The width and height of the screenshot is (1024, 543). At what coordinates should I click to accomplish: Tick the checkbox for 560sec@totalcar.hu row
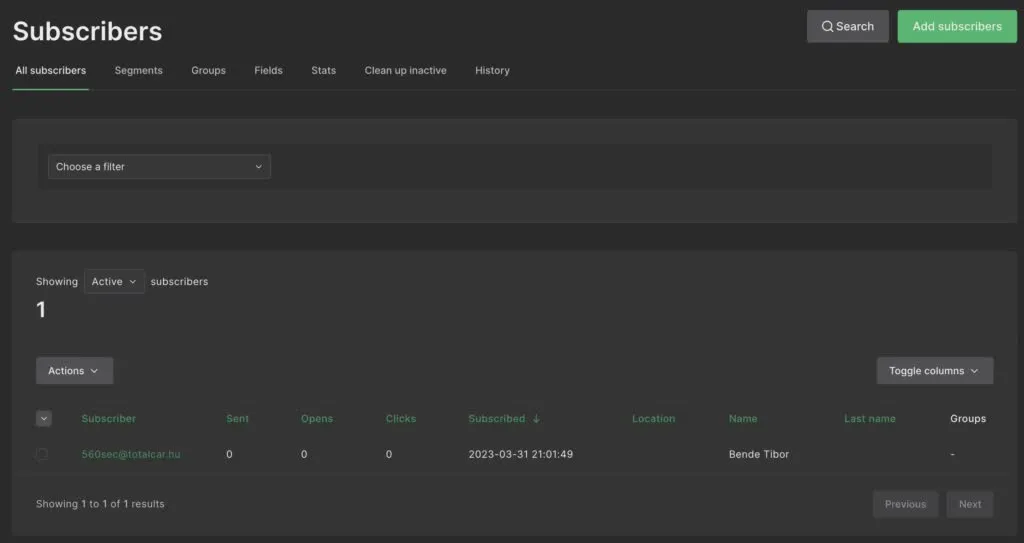[42, 454]
